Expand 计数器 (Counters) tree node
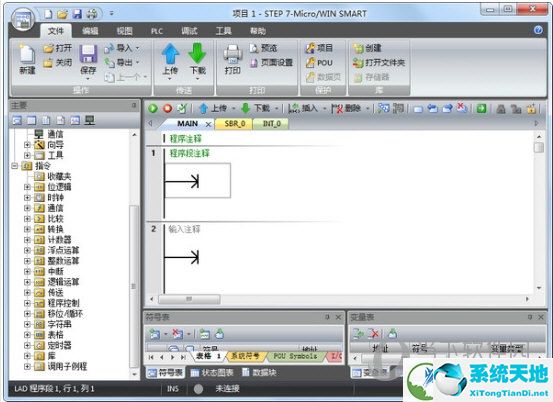 click(28, 240)
